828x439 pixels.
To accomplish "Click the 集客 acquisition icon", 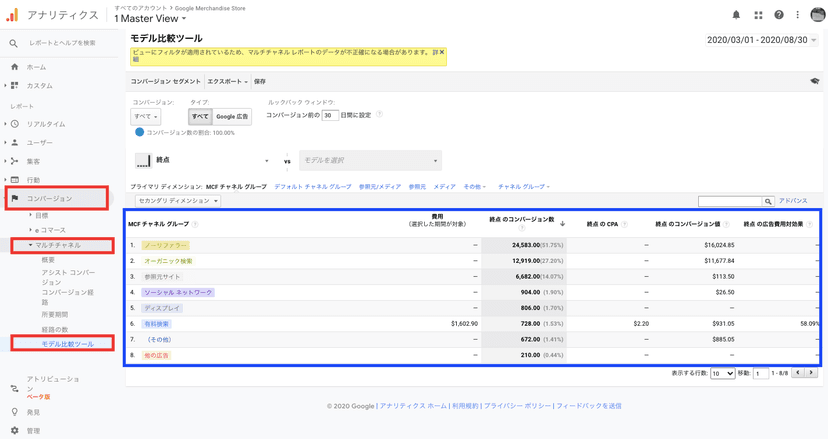I will (x=15, y=161).
